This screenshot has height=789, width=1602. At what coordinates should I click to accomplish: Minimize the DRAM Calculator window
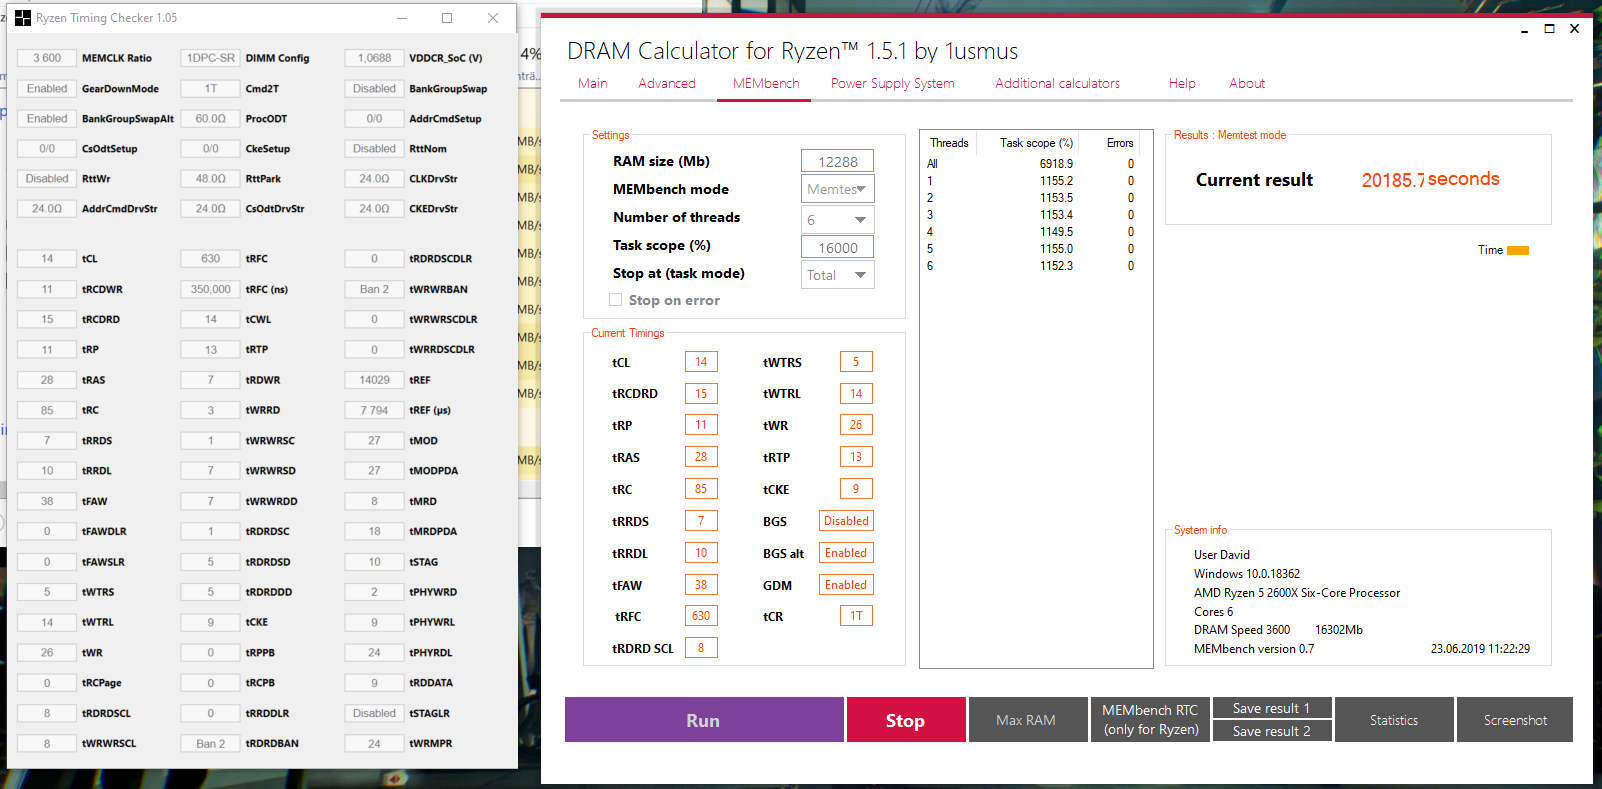1524,29
